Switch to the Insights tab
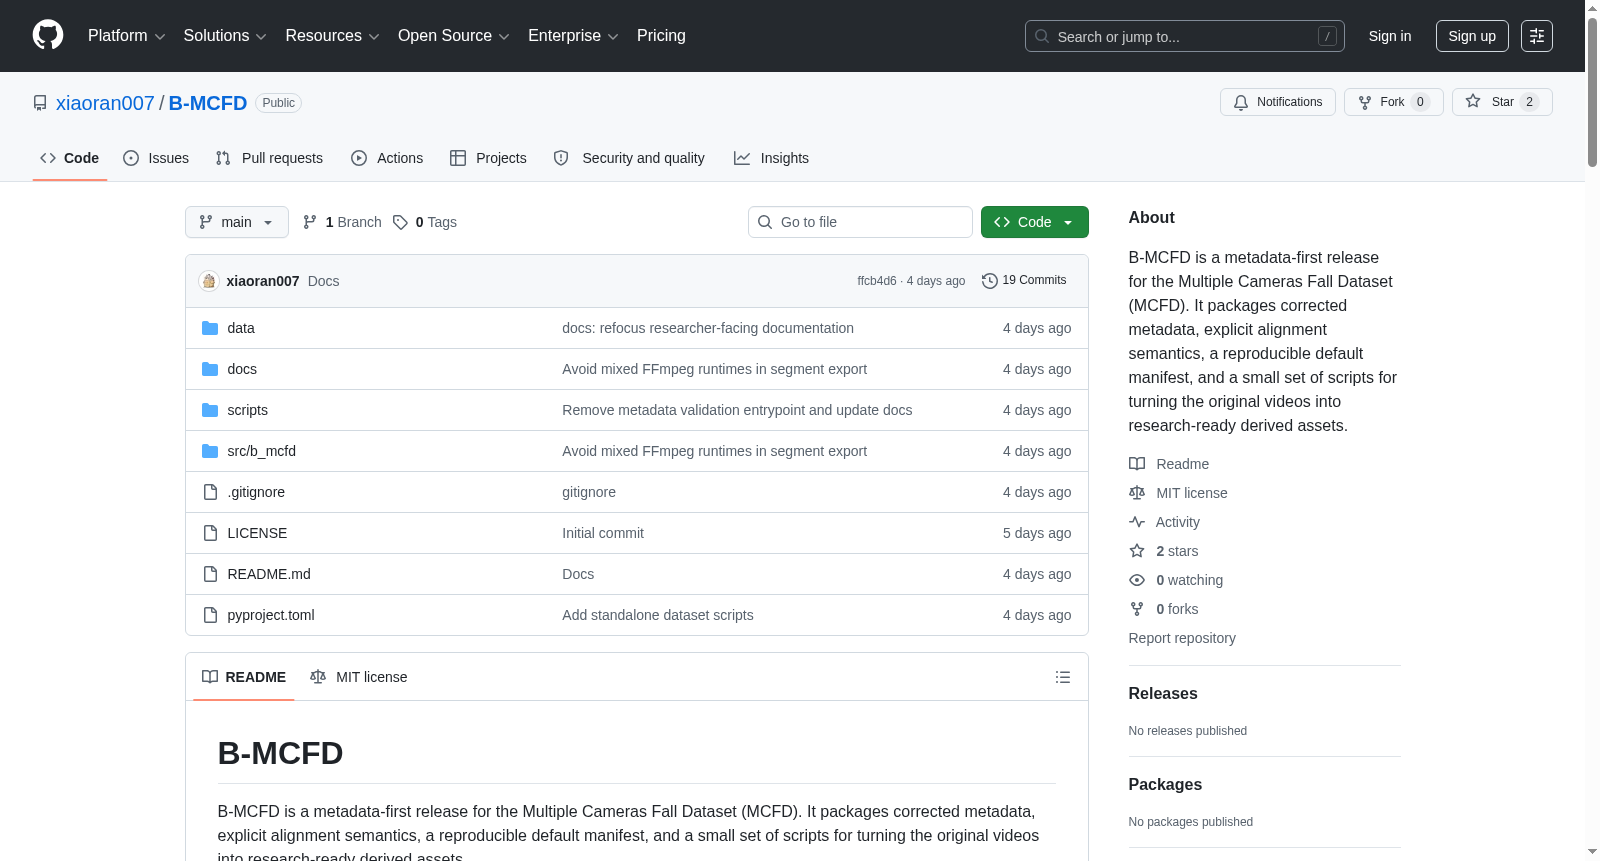 click(x=771, y=158)
